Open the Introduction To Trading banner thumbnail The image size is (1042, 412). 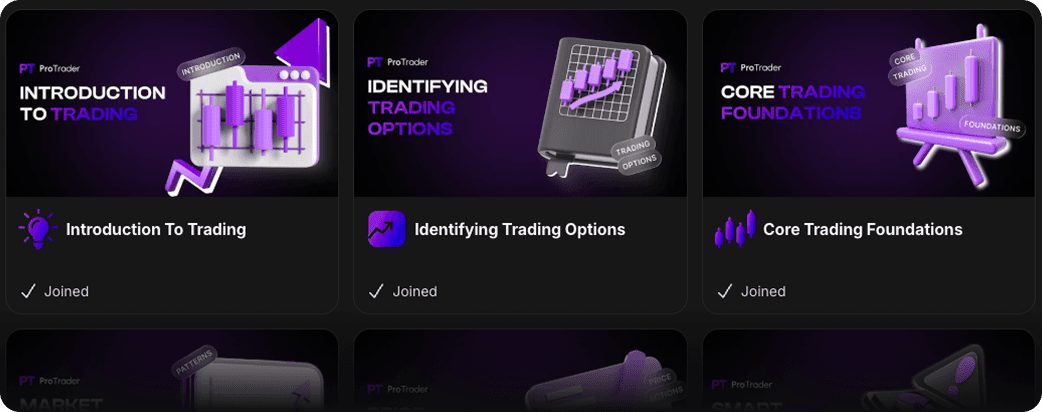click(172, 103)
